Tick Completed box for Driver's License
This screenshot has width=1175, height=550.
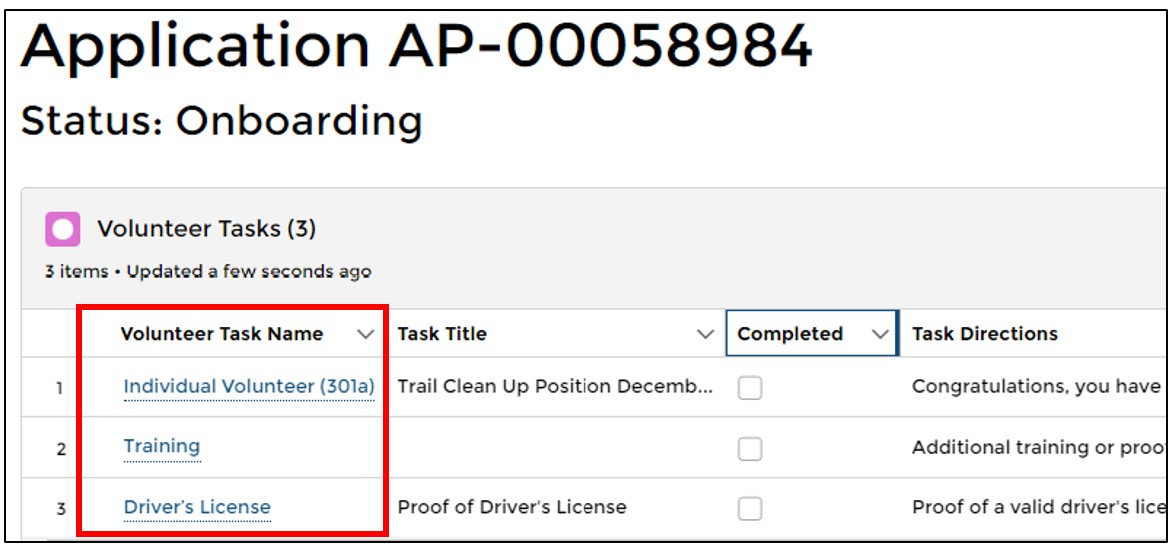(x=749, y=509)
